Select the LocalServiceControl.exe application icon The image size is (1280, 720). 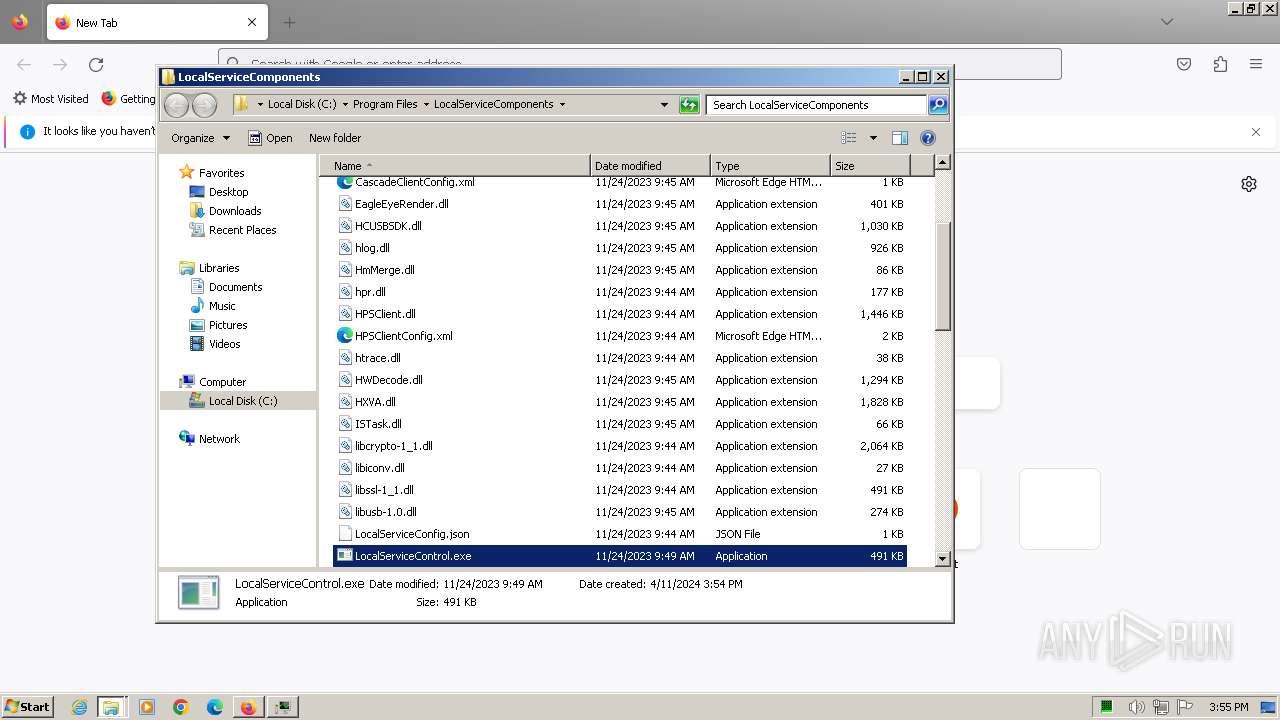345,556
